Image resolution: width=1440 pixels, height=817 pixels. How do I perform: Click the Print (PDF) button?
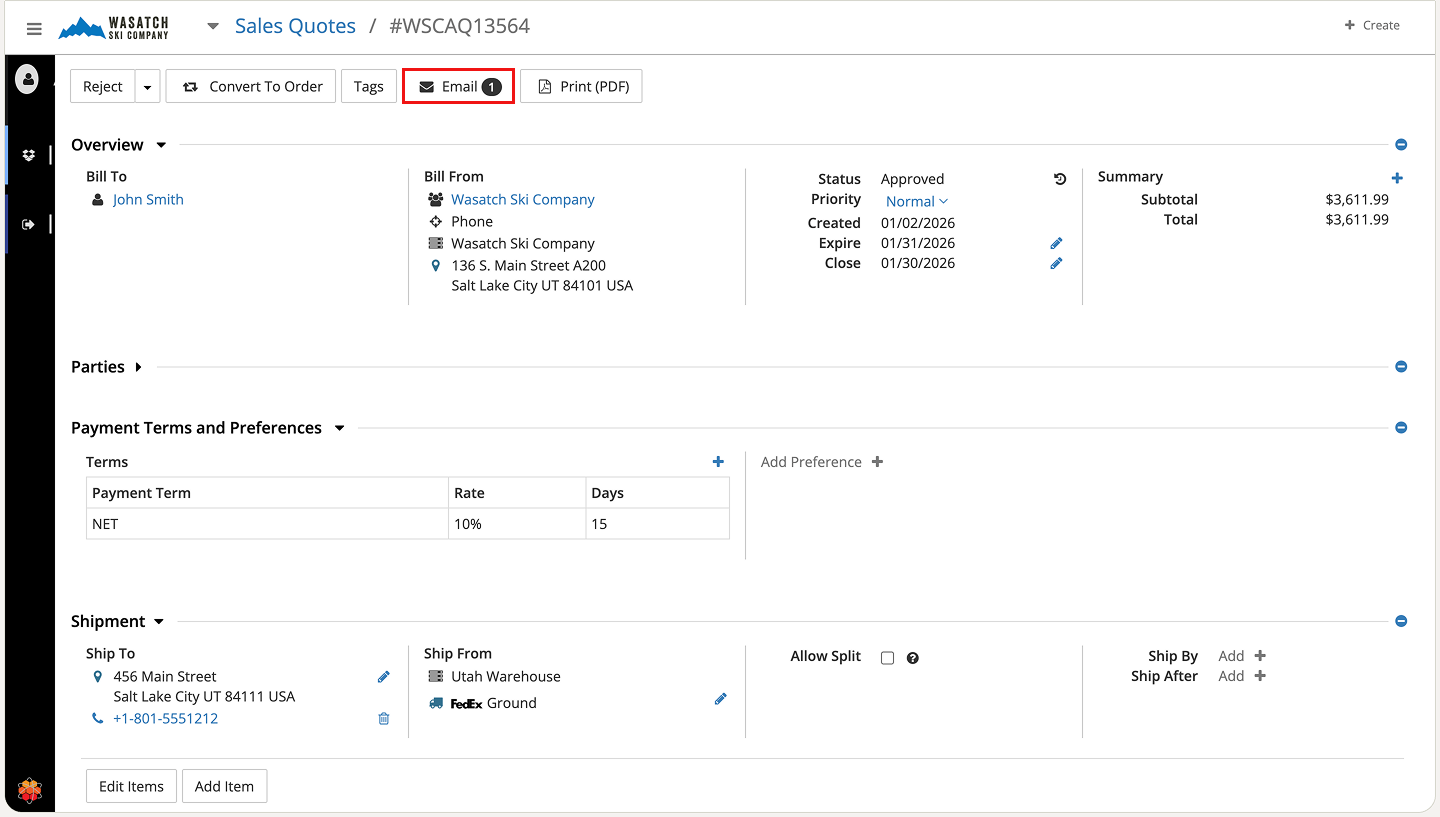coord(581,87)
